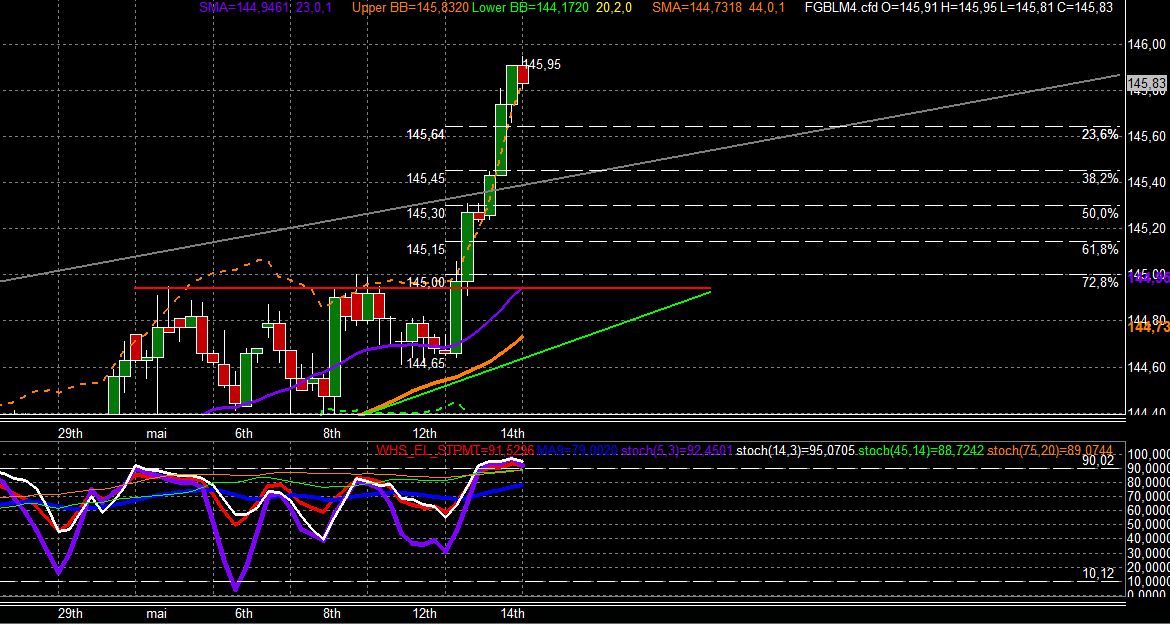Select the 145,45 Fibonacci price label
This screenshot has height=624, width=1170.
pos(426,178)
